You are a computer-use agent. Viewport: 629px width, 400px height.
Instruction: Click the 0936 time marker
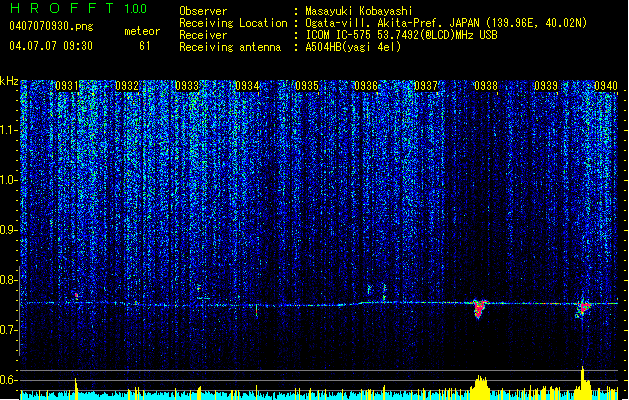366,86
